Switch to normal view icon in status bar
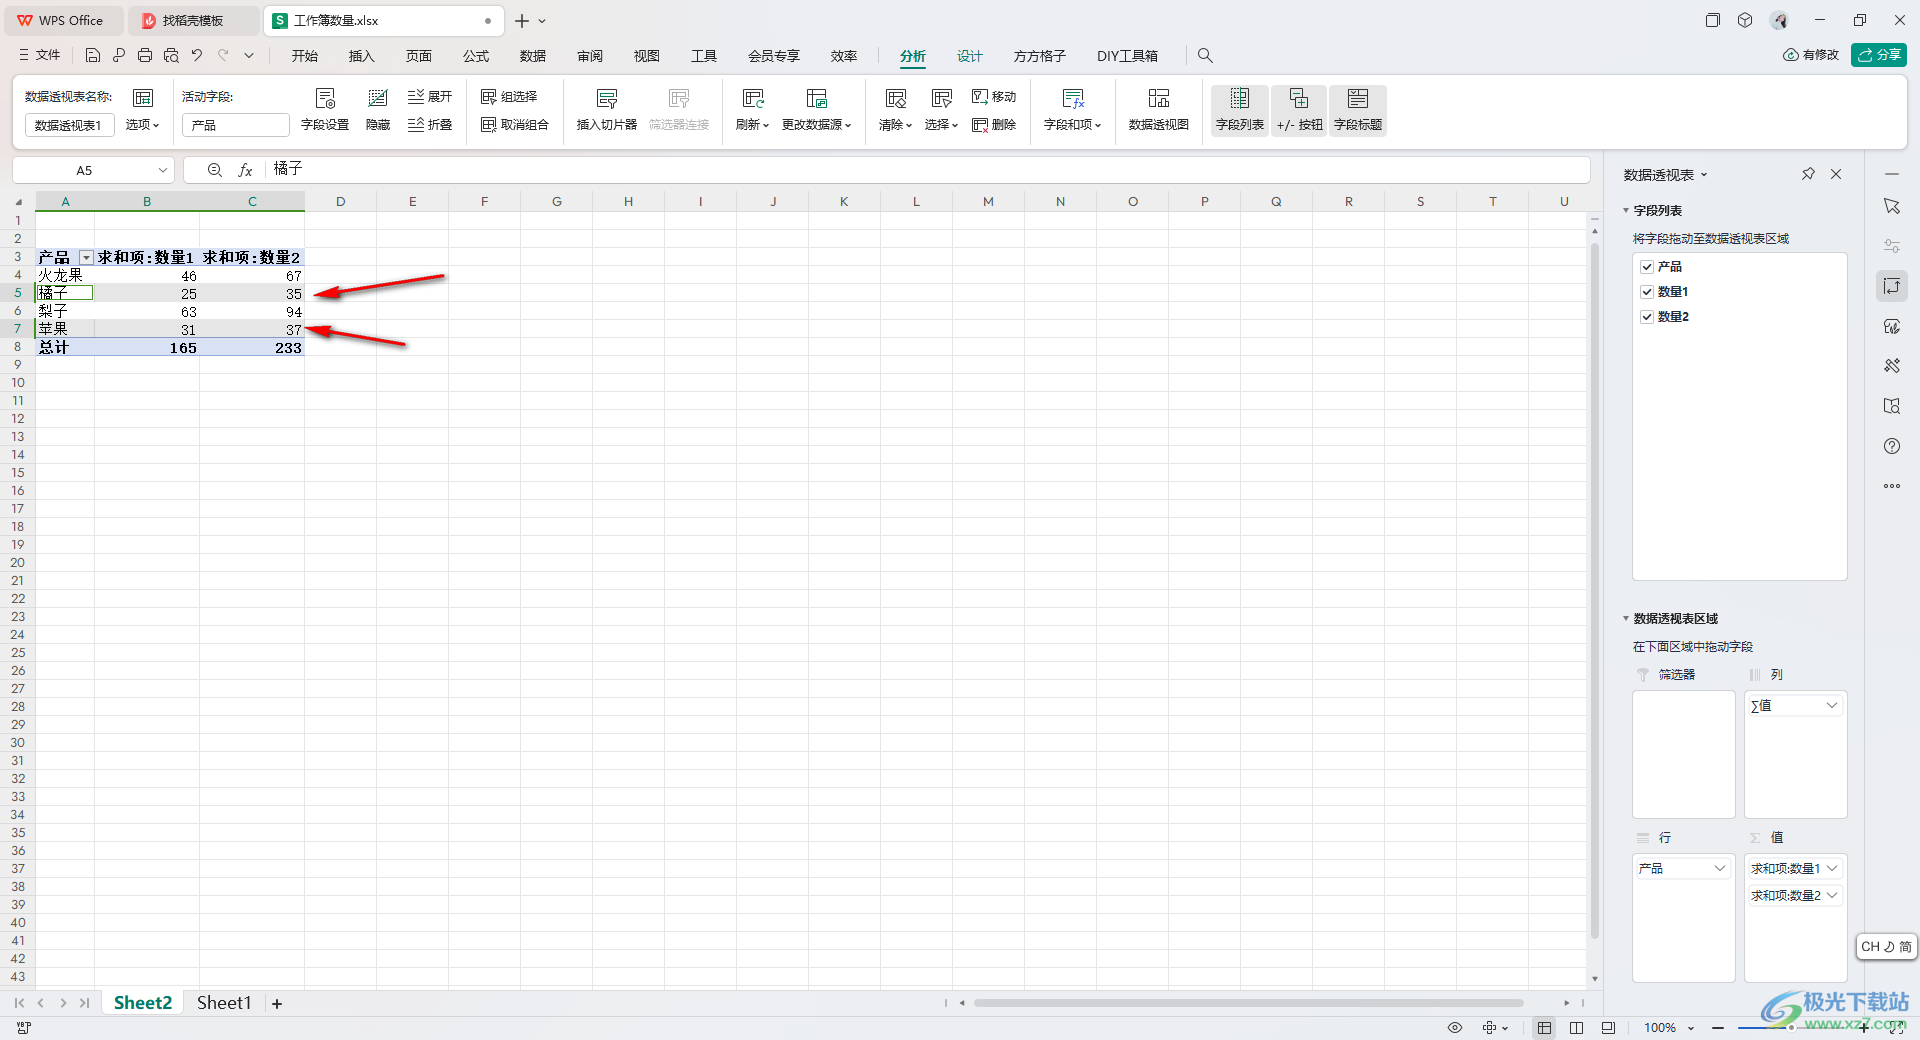The height and width of the screenshot is (1040, 1920). (1544, 1028)
